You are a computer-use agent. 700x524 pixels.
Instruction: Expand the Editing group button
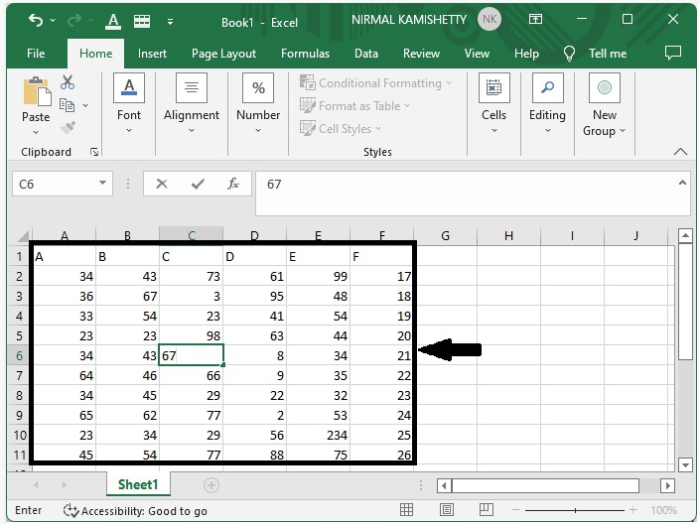click(x=547, y=104)
